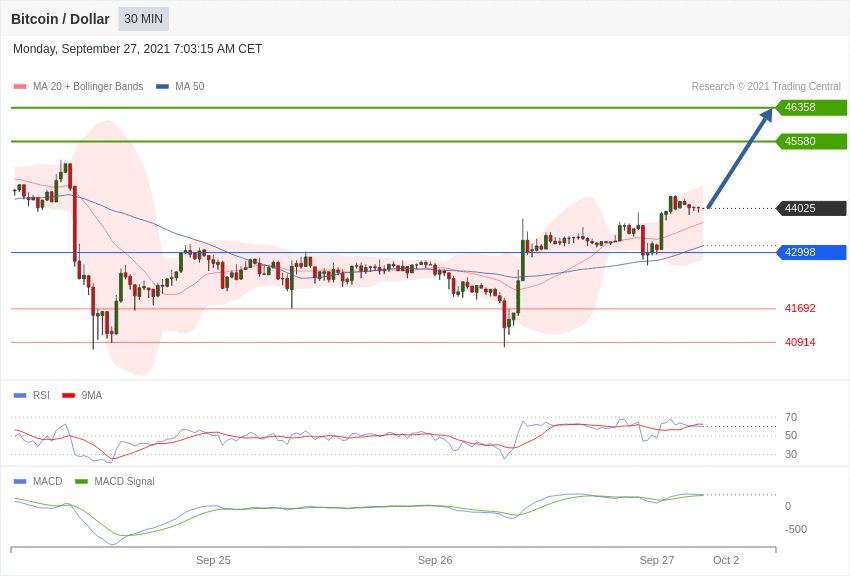Click the Sep 25 date axis label
The width and height of the screenshot is (850, 576).
[x=213, y=560]
